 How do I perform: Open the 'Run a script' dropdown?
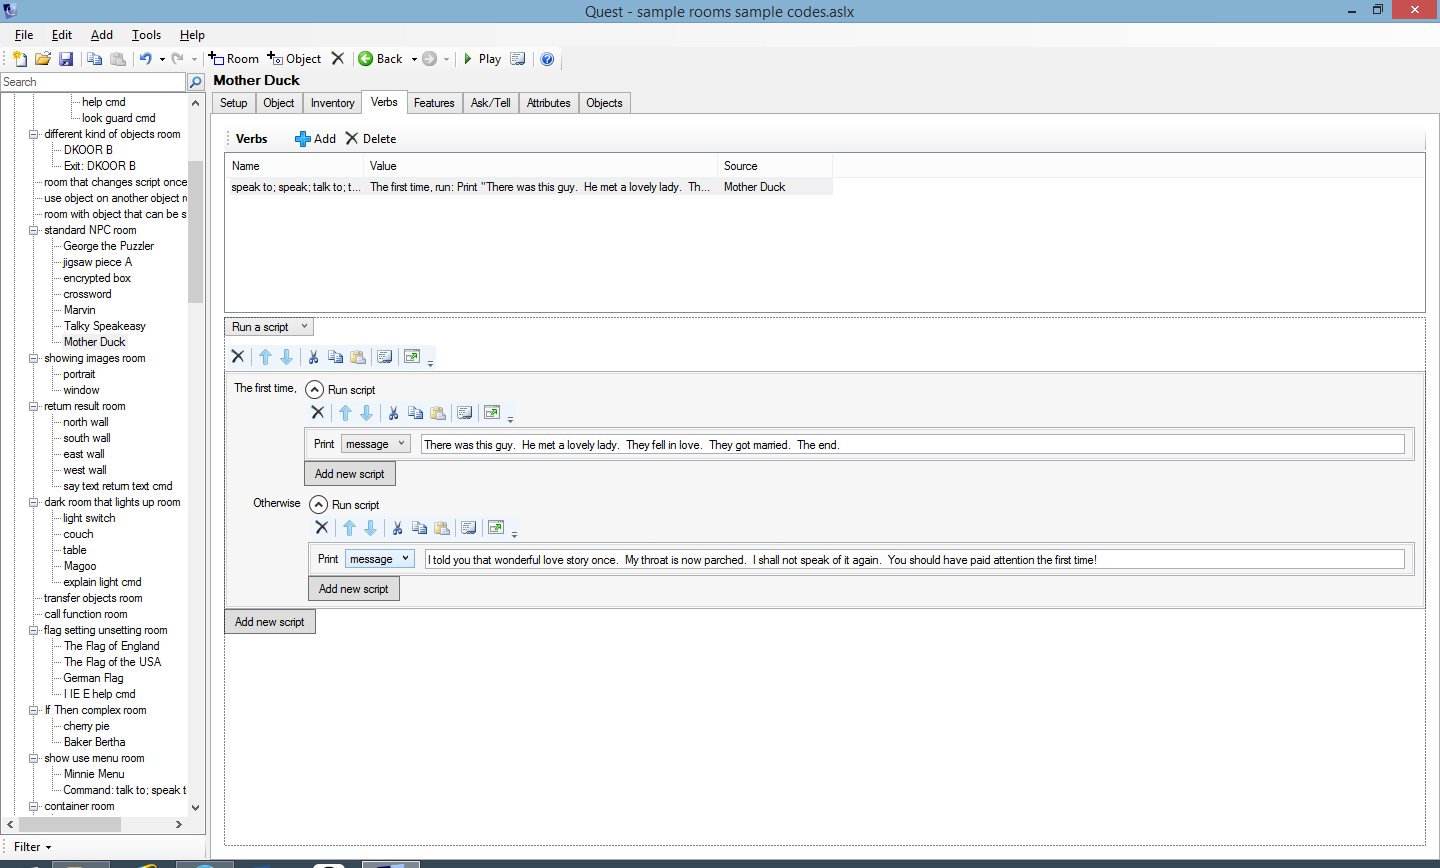[x=270, y=327]
